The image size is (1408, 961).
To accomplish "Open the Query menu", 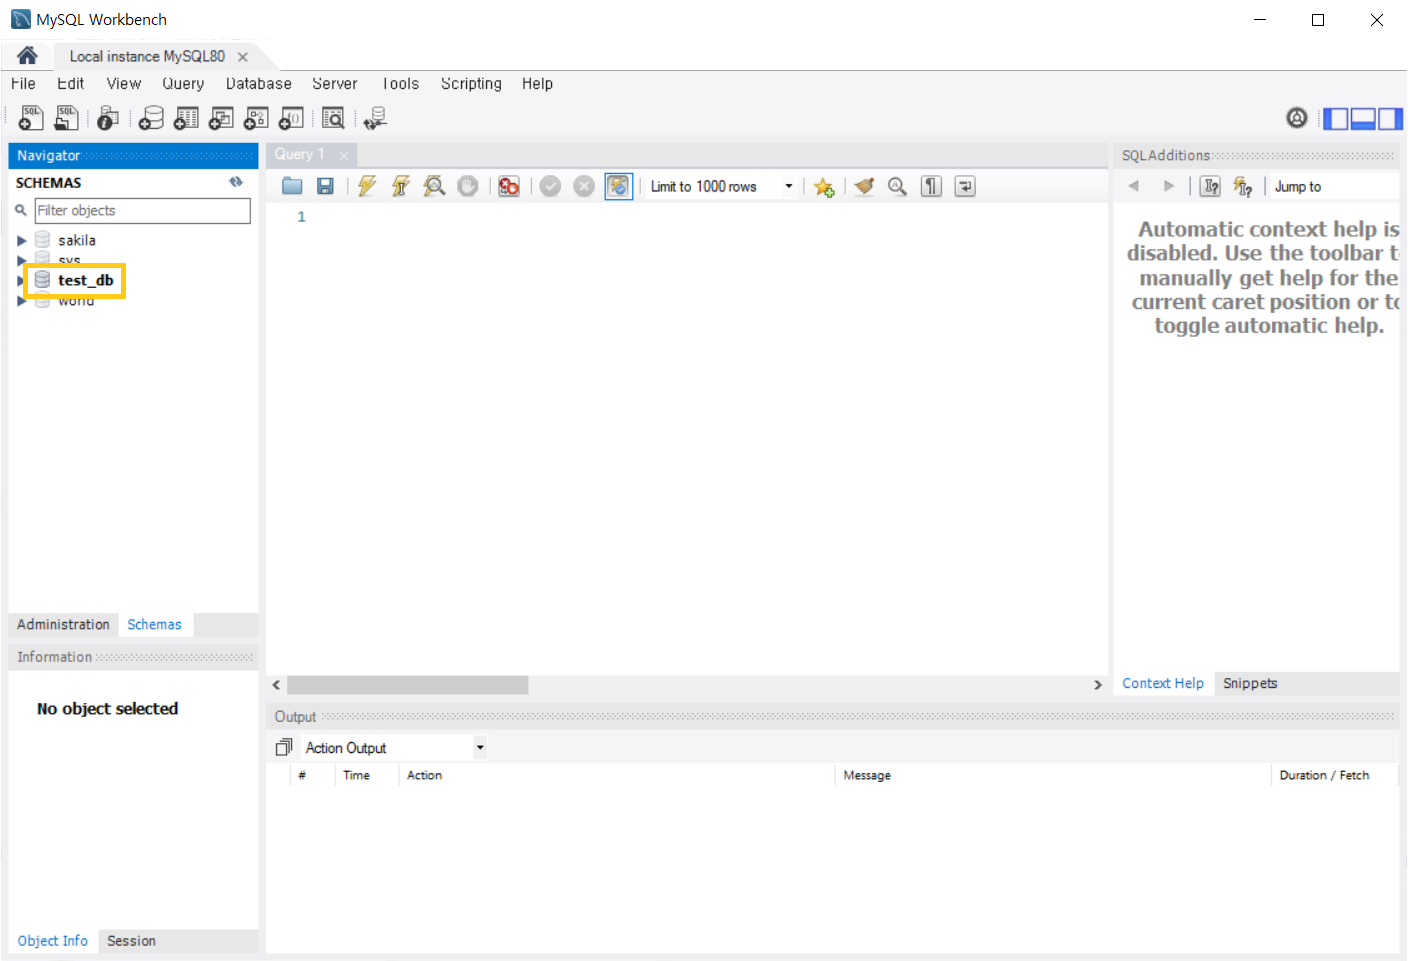I will click(x=183, y=84).
